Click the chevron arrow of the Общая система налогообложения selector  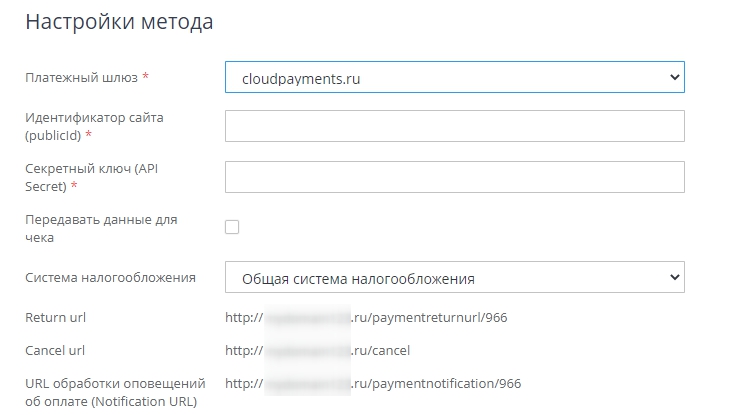[673, 277]
